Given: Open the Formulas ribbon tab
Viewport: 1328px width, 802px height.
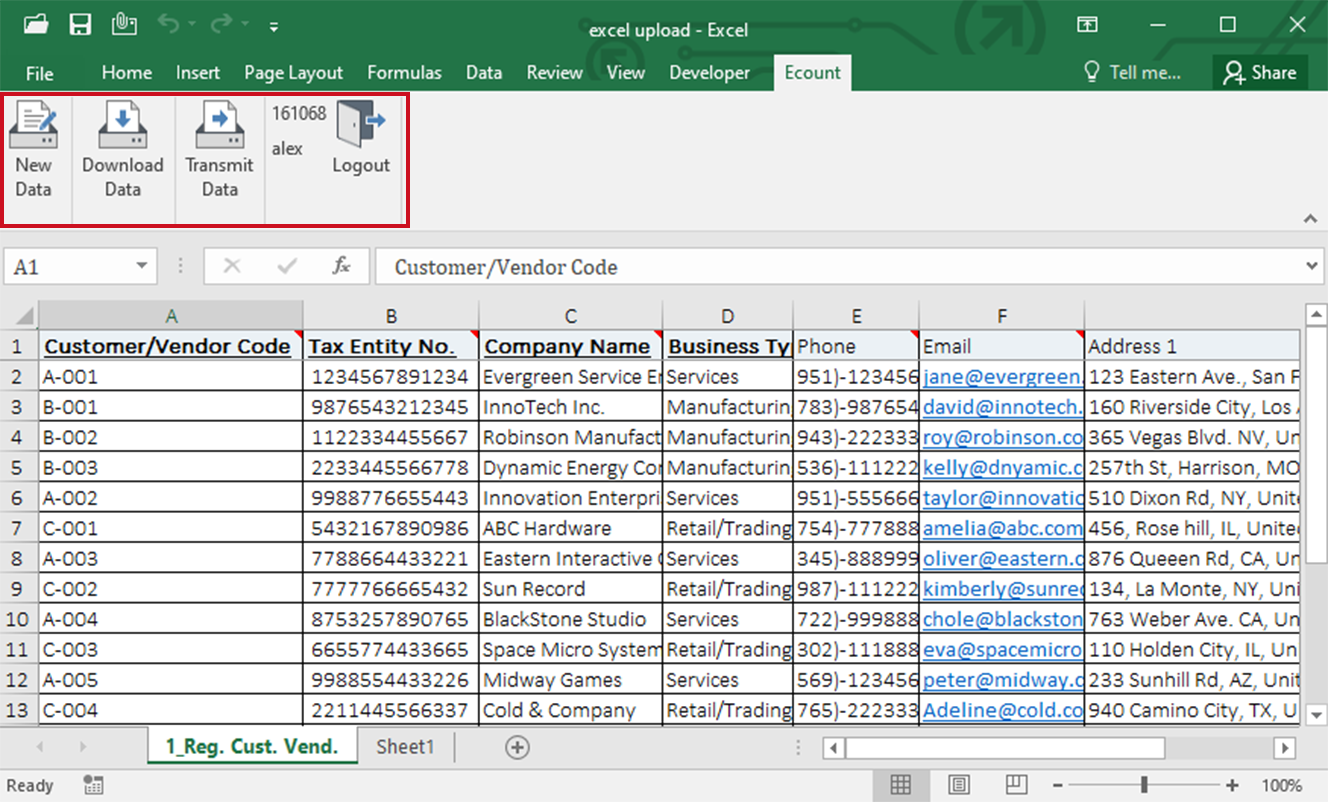Looking at the screenshot, I should [x=404, y=73].
